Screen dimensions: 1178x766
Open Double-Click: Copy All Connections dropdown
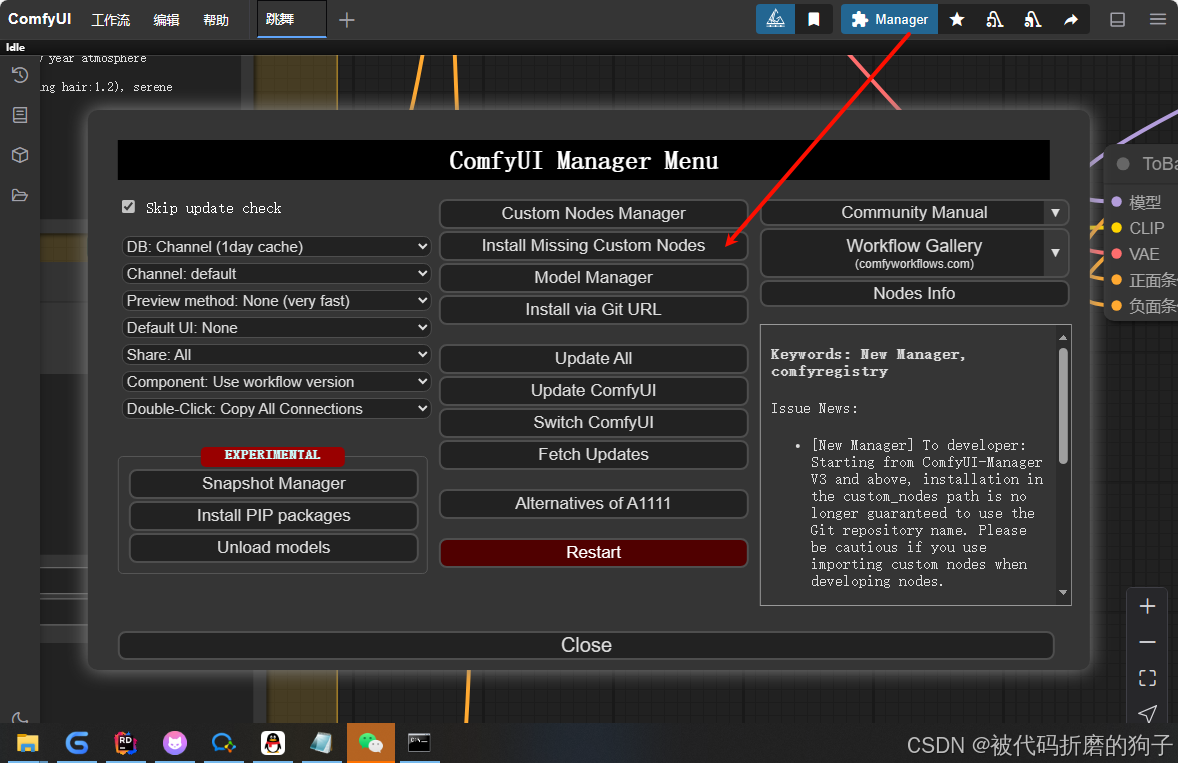click(x=276, y=409)
